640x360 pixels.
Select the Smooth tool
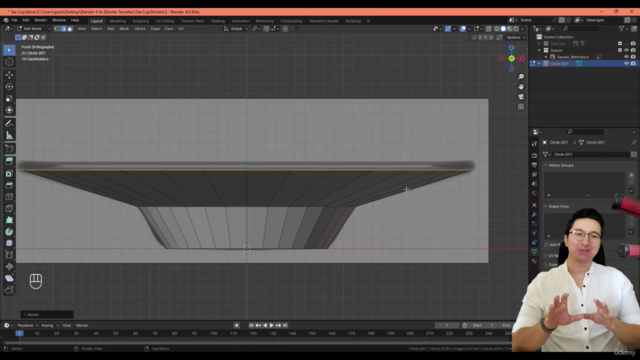pos(9,243)
